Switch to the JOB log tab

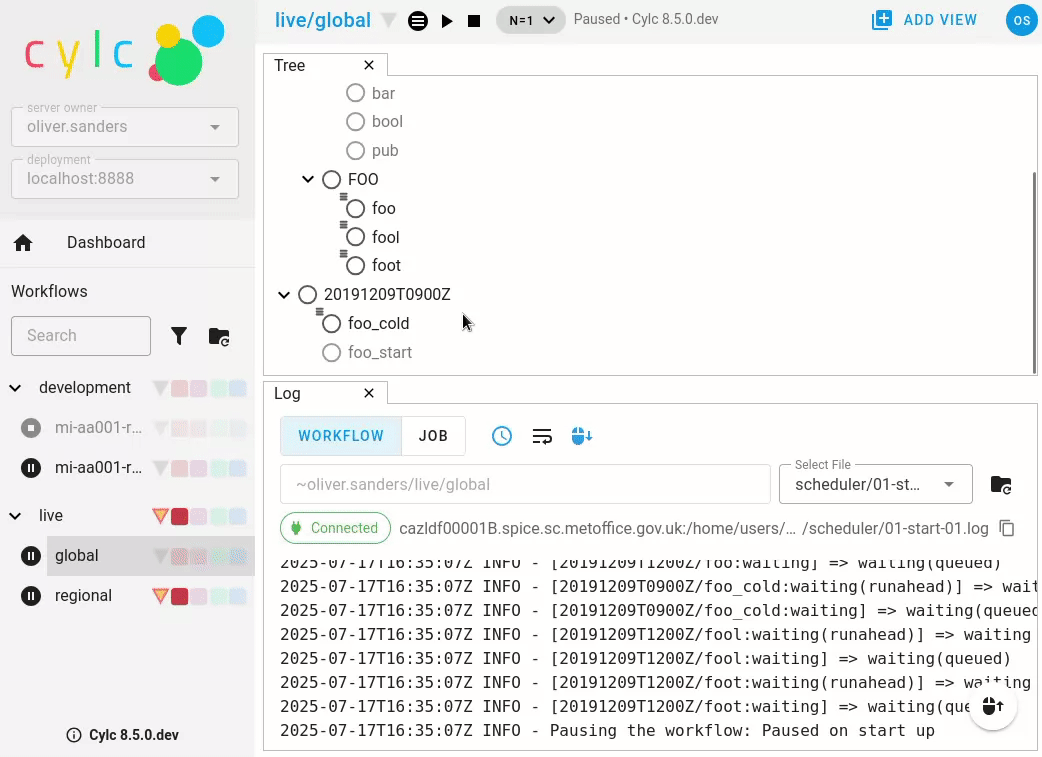pyautogui.click(x=433, y=436)
